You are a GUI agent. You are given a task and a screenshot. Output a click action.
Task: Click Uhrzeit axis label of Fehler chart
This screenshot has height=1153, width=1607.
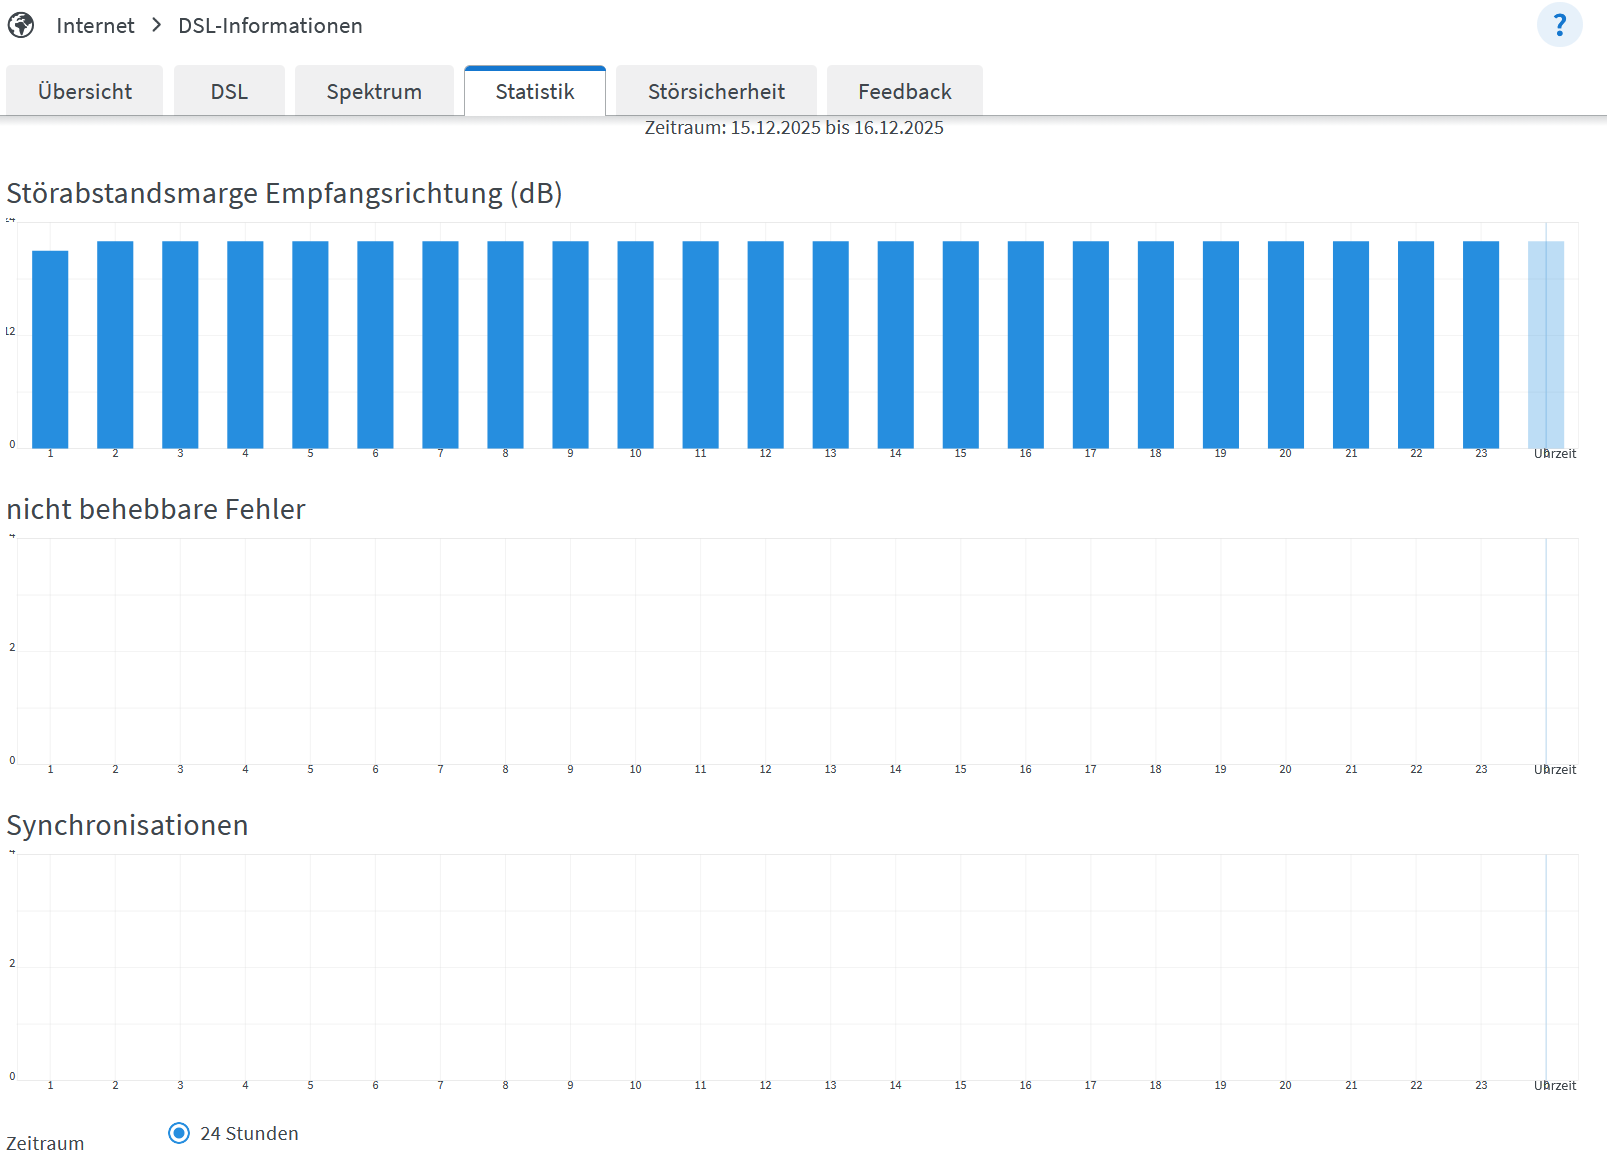pyautogui.click(x=1555, y=770)
